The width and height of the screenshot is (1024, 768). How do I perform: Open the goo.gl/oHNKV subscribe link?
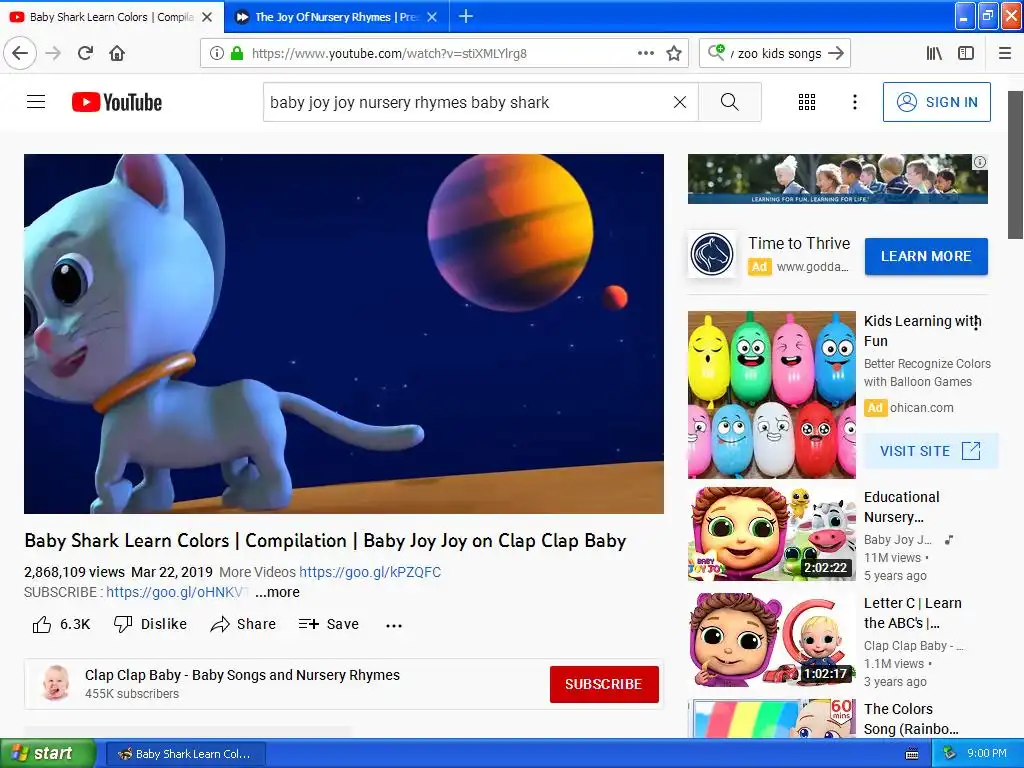click(177, 592)
